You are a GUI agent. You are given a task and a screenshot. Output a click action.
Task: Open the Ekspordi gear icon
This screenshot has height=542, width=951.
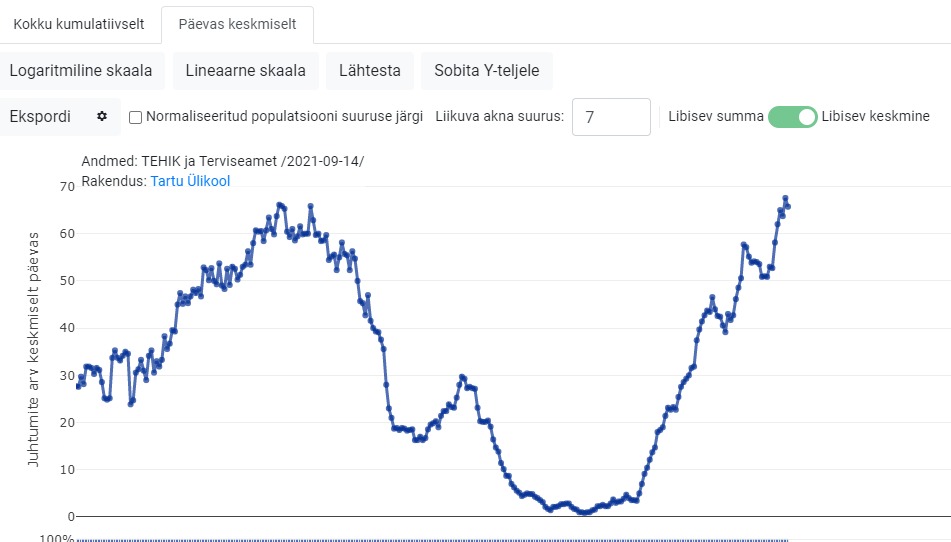[x=101, y=116]
